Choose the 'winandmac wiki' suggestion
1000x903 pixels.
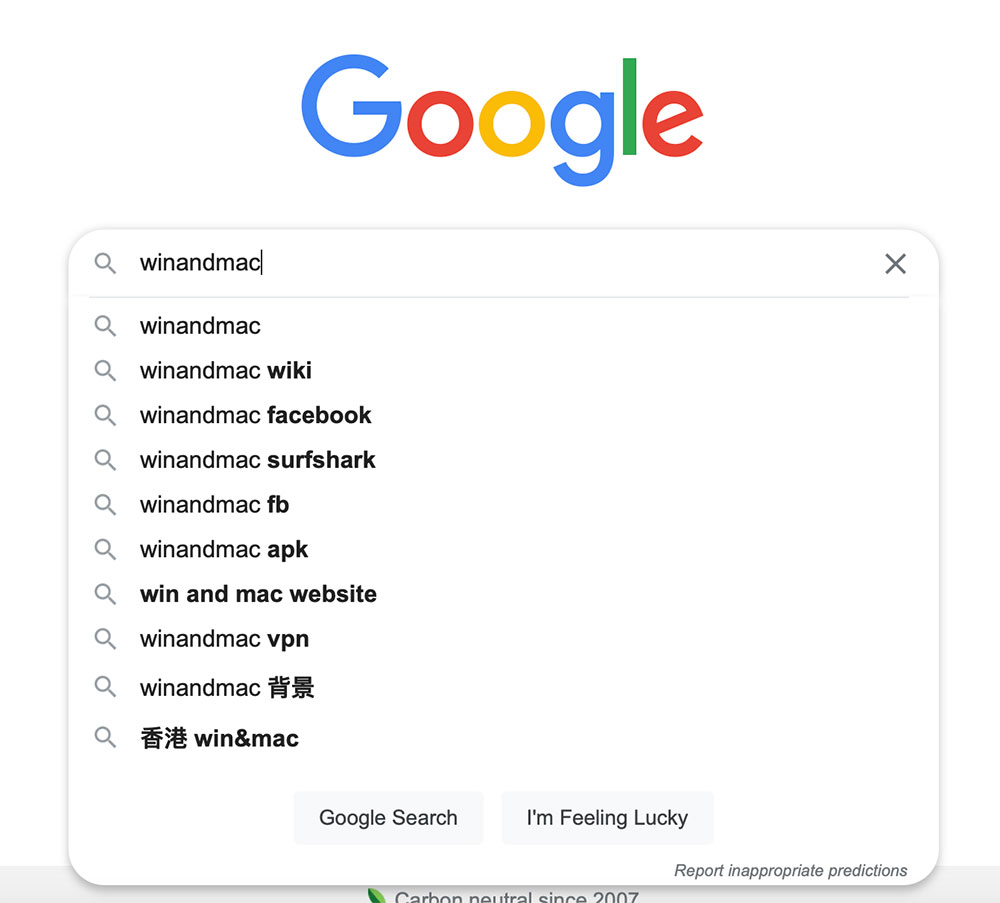tap(226, 371)
